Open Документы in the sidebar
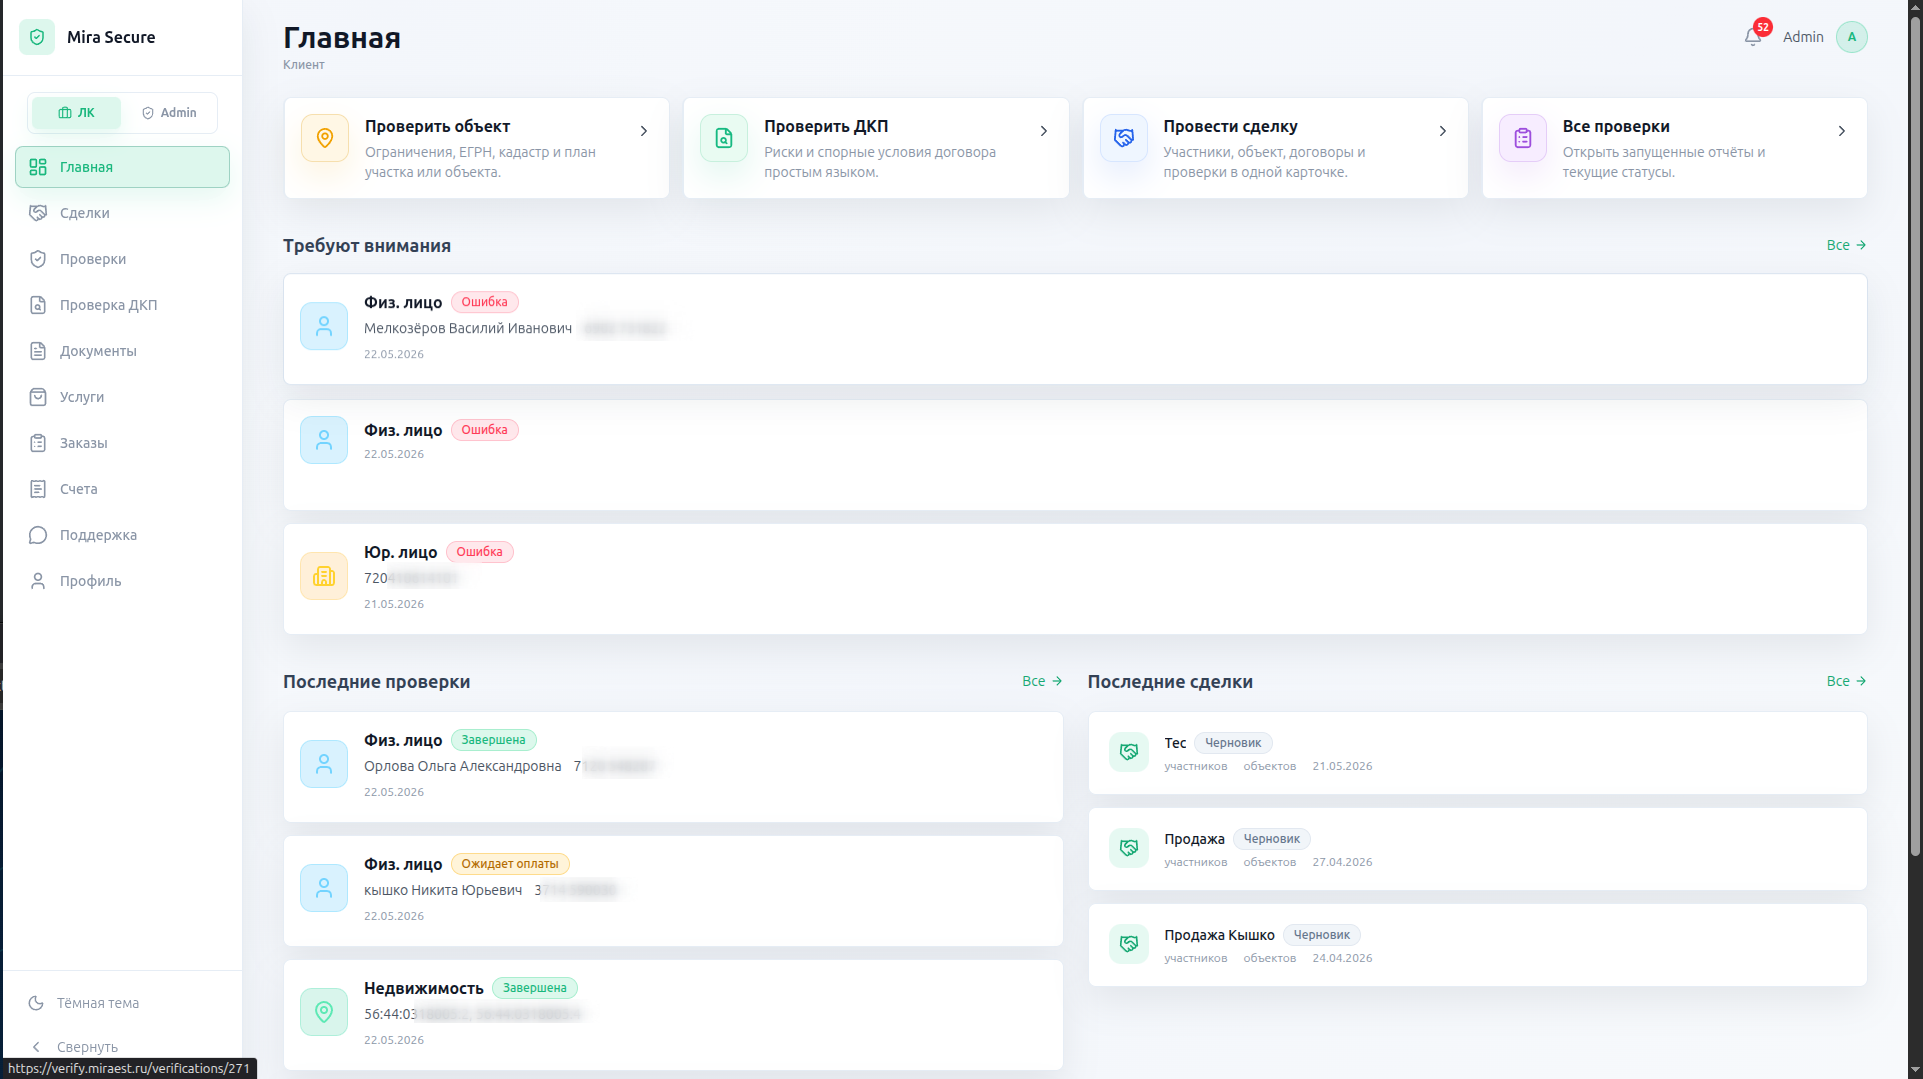 [x=122, y=351]
